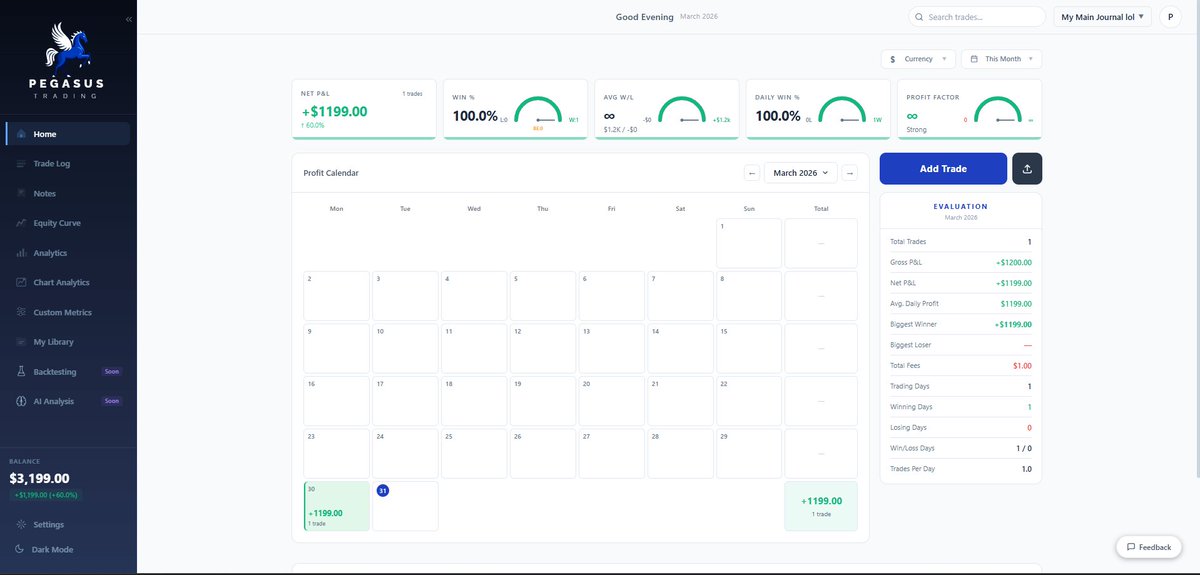Click the Home house icon
The height and width of the screenshot is (575, 1200).
[21, 134]
